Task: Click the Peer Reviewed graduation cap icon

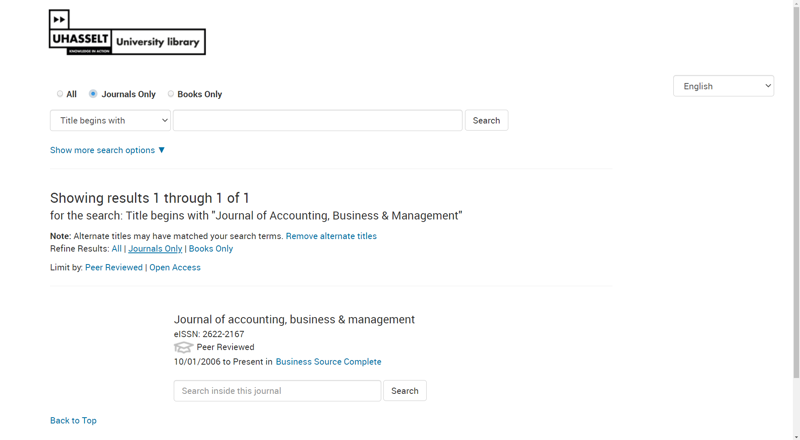Action: pos(183,347)
